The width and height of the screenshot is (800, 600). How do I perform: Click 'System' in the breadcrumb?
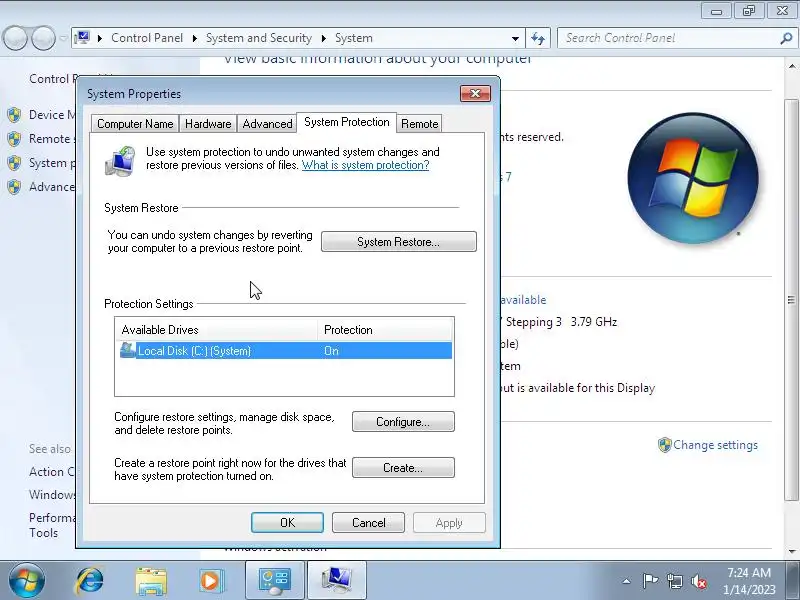[x=354, y=38]
